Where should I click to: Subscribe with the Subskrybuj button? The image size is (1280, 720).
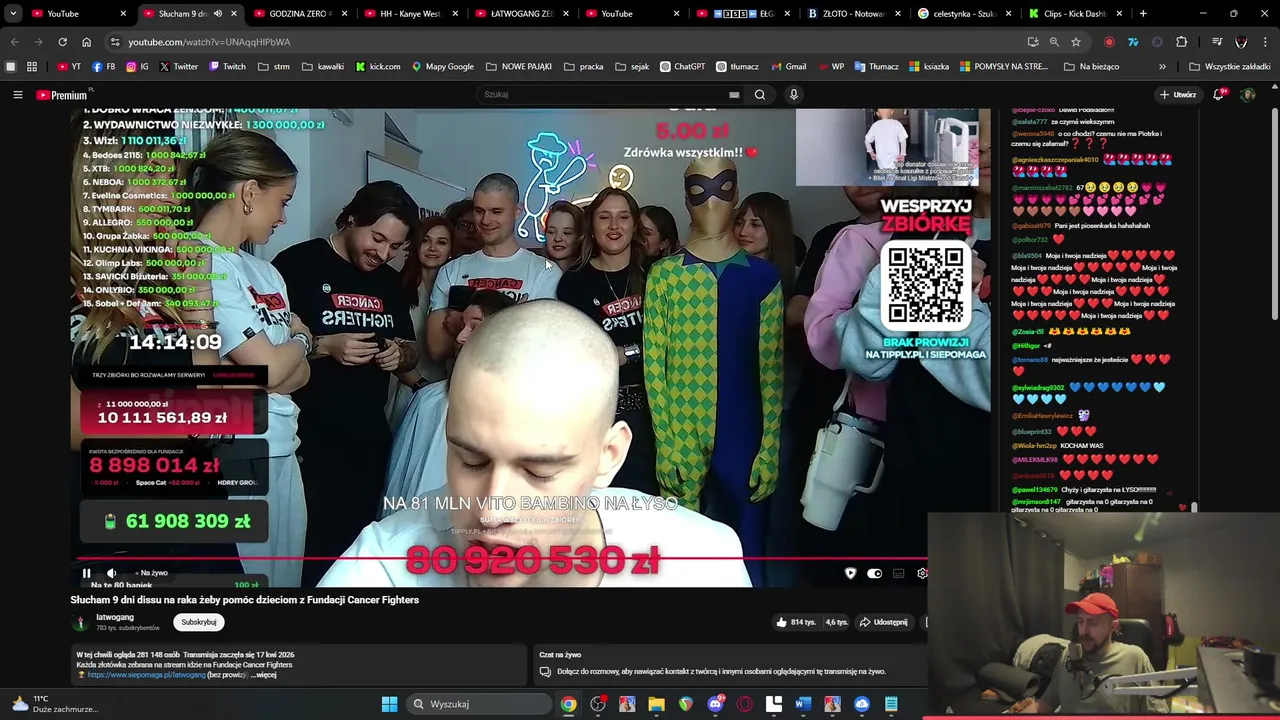(x=198, y=622)
